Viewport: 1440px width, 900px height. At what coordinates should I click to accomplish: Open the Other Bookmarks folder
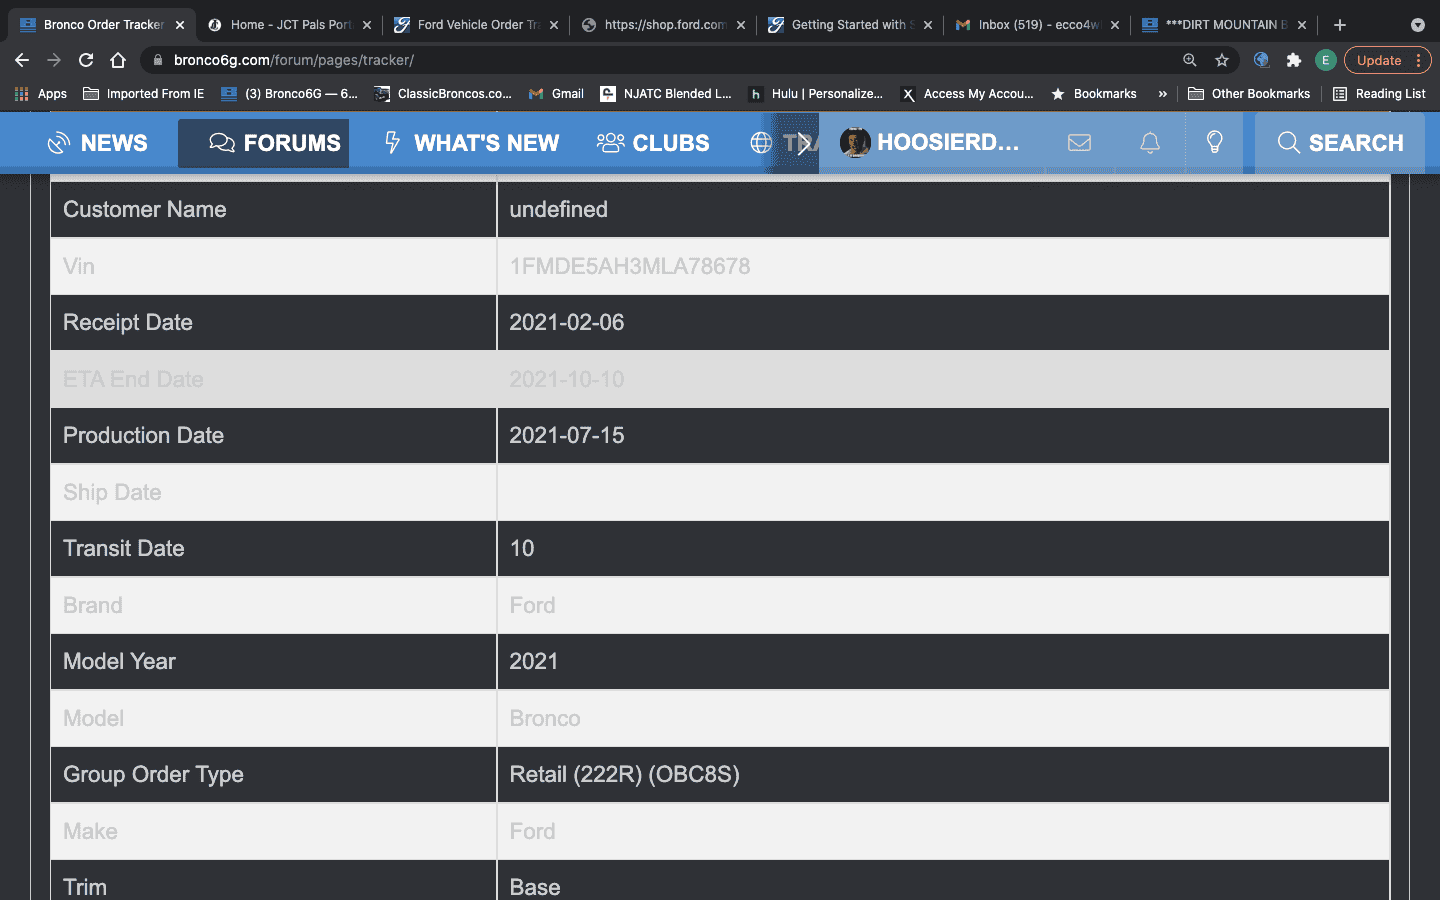1249,94
